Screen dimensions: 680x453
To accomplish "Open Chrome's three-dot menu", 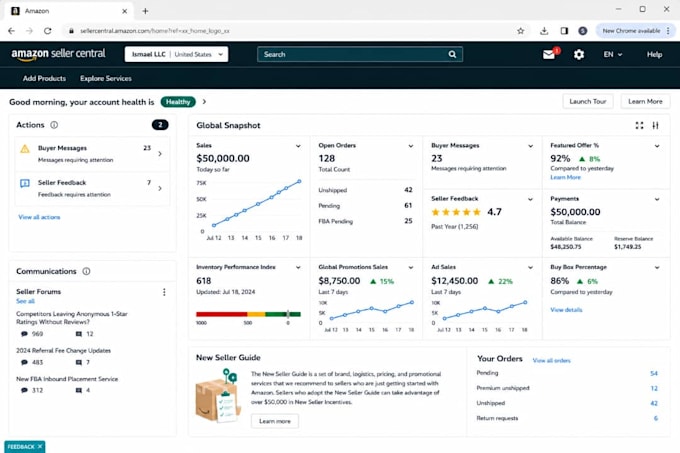I will click(668, 31).
